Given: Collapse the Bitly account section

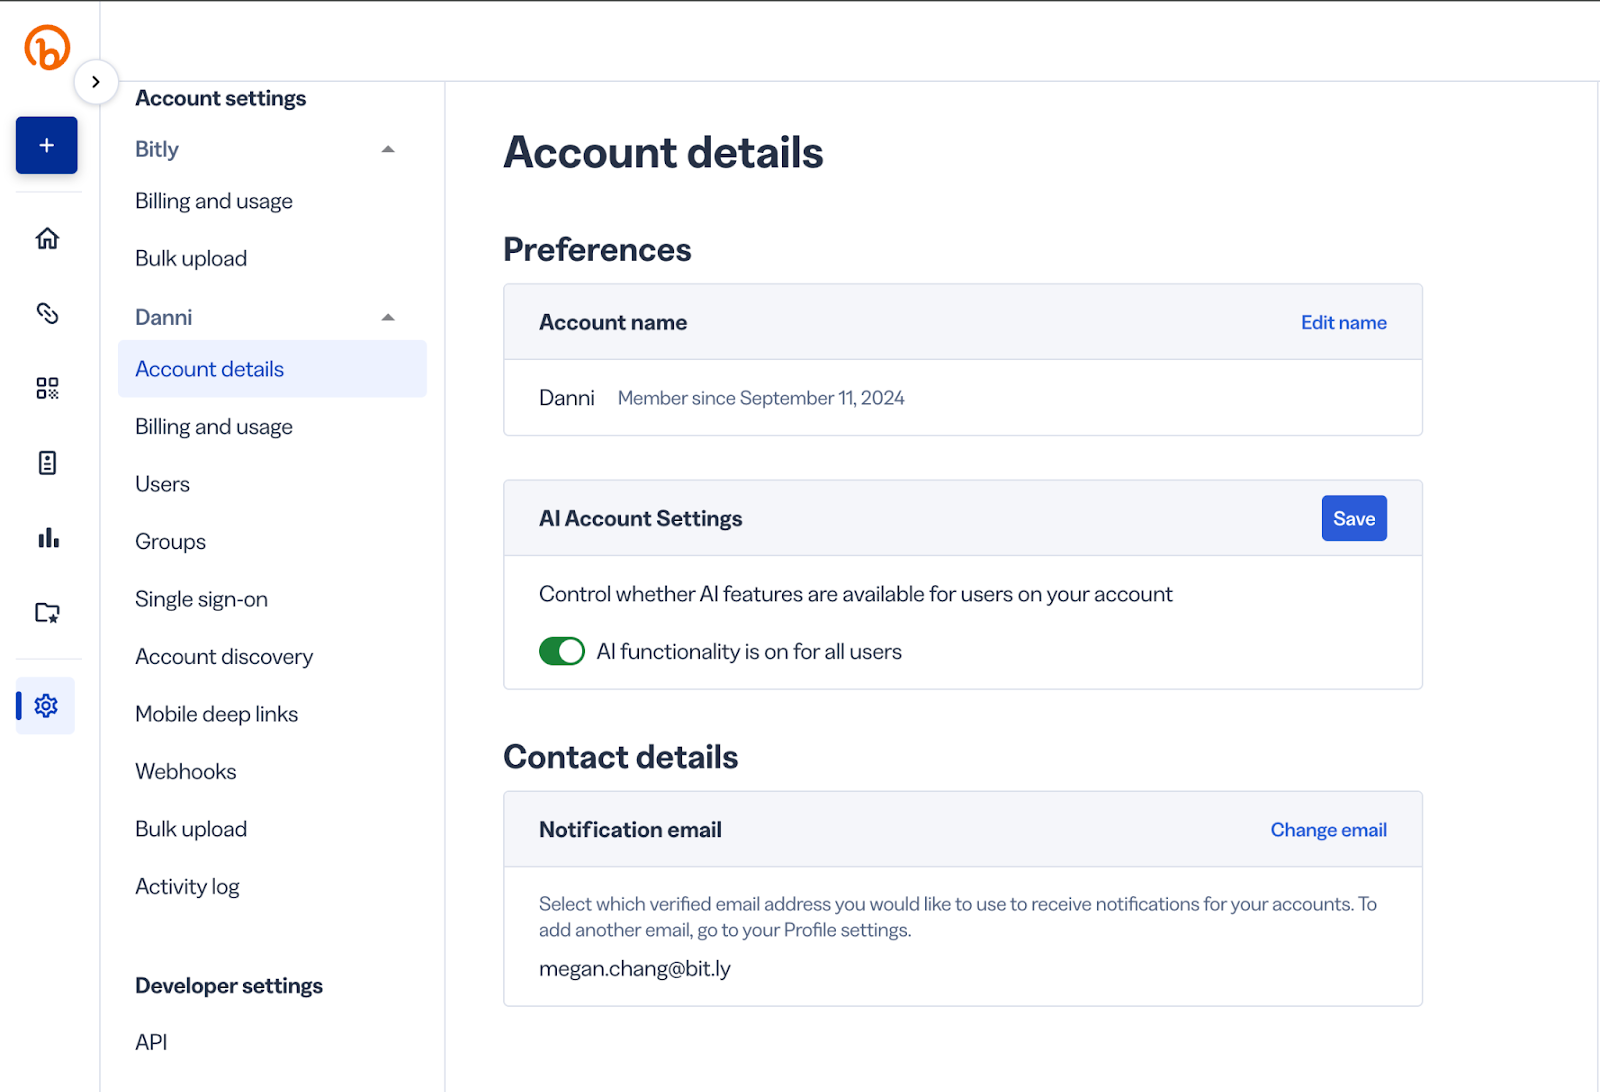Looking at the screenshot, I should (x=388, y=149).
